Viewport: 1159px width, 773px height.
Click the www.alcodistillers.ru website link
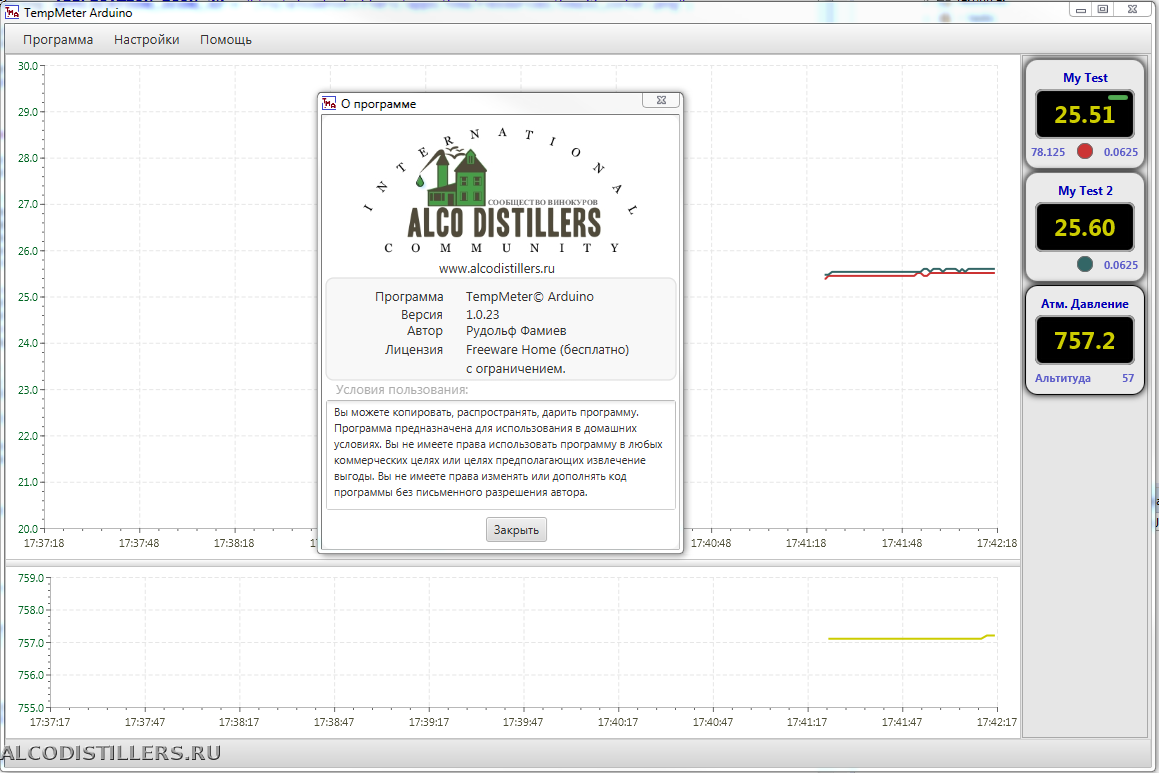pyautogui.click(x=497, y=268)
